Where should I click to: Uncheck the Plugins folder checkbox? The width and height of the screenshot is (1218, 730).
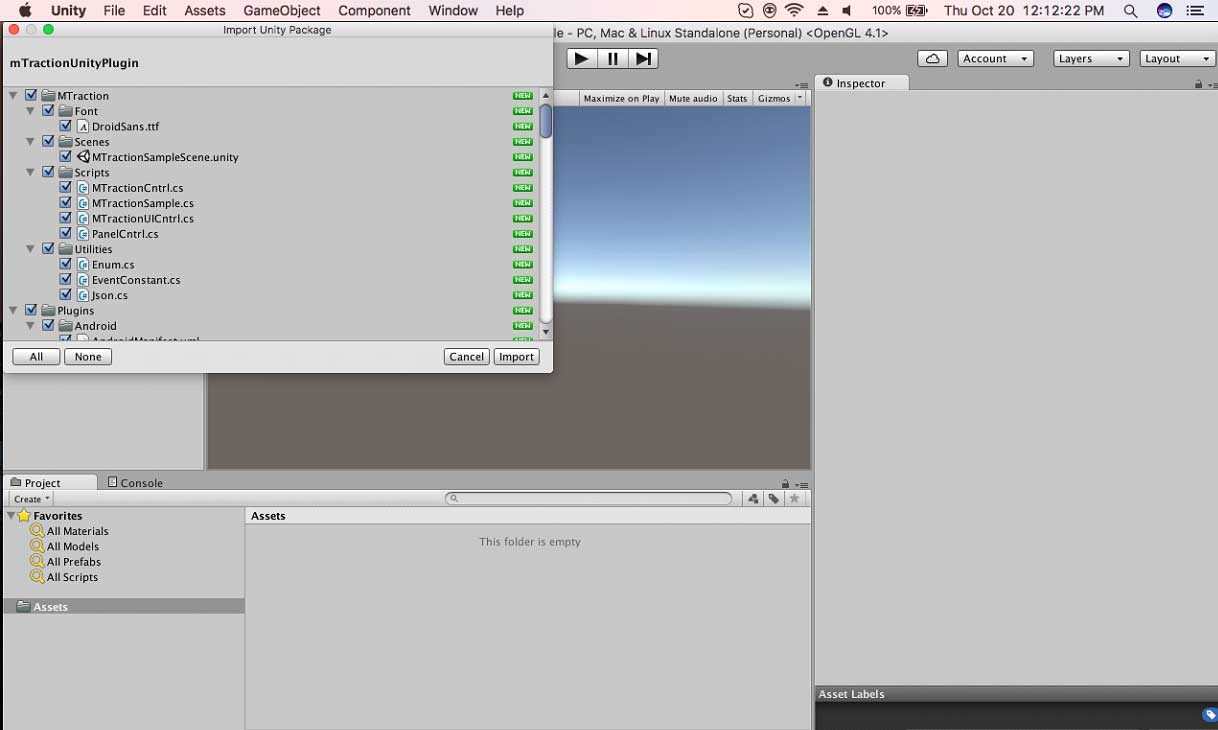(31, 311)
